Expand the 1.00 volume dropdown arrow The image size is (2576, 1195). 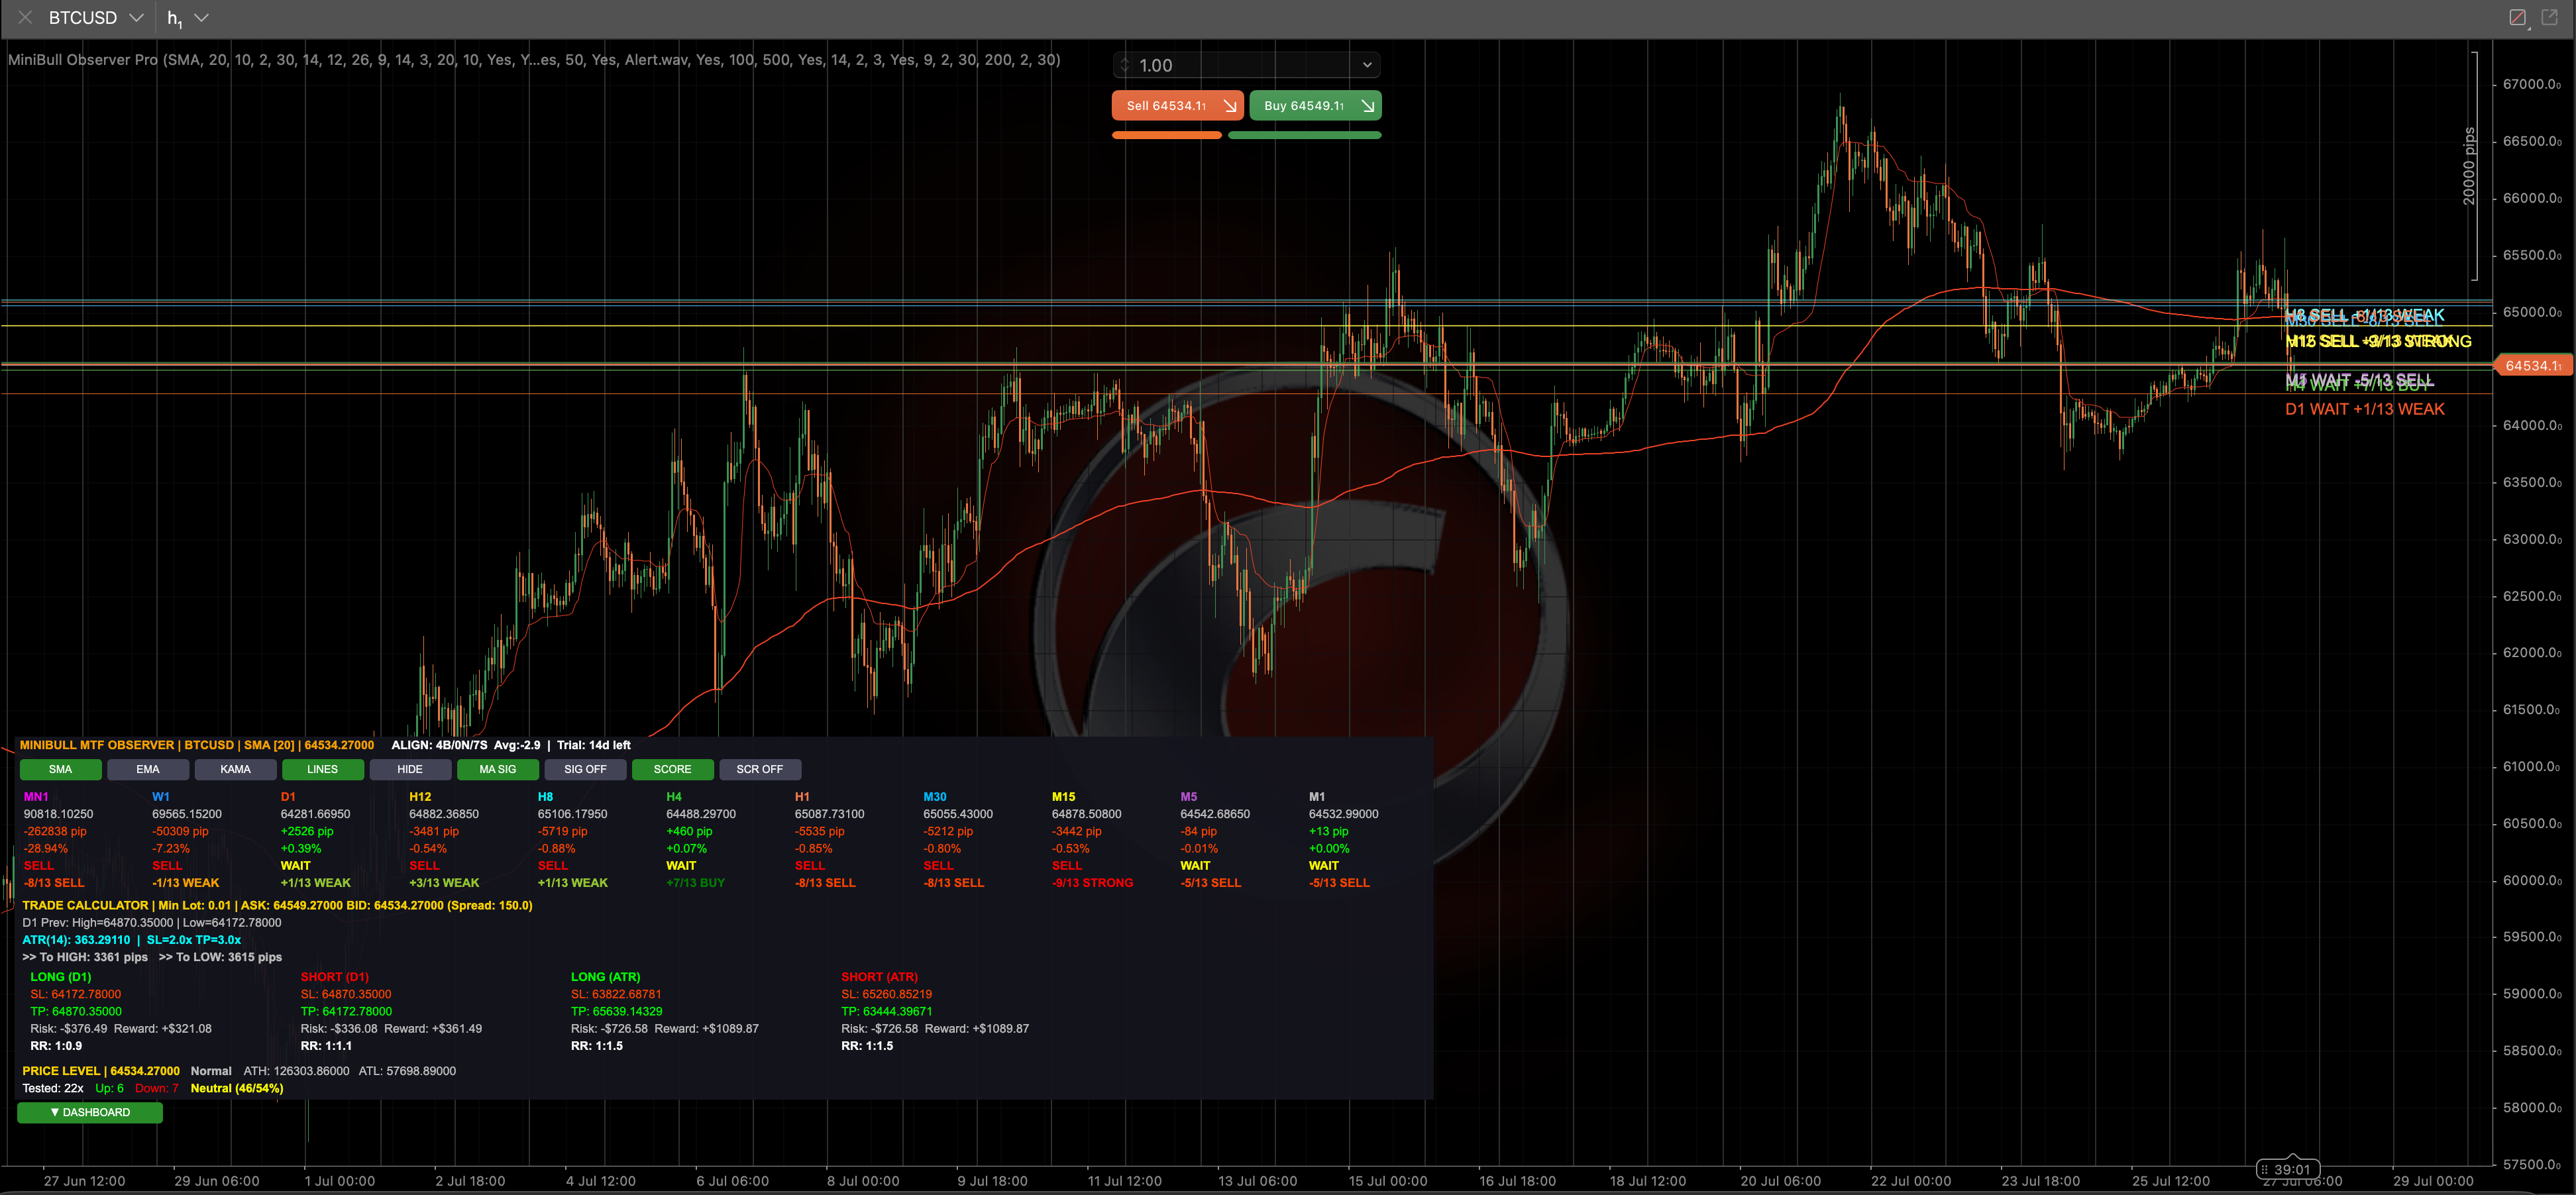tap(1367, 65)
